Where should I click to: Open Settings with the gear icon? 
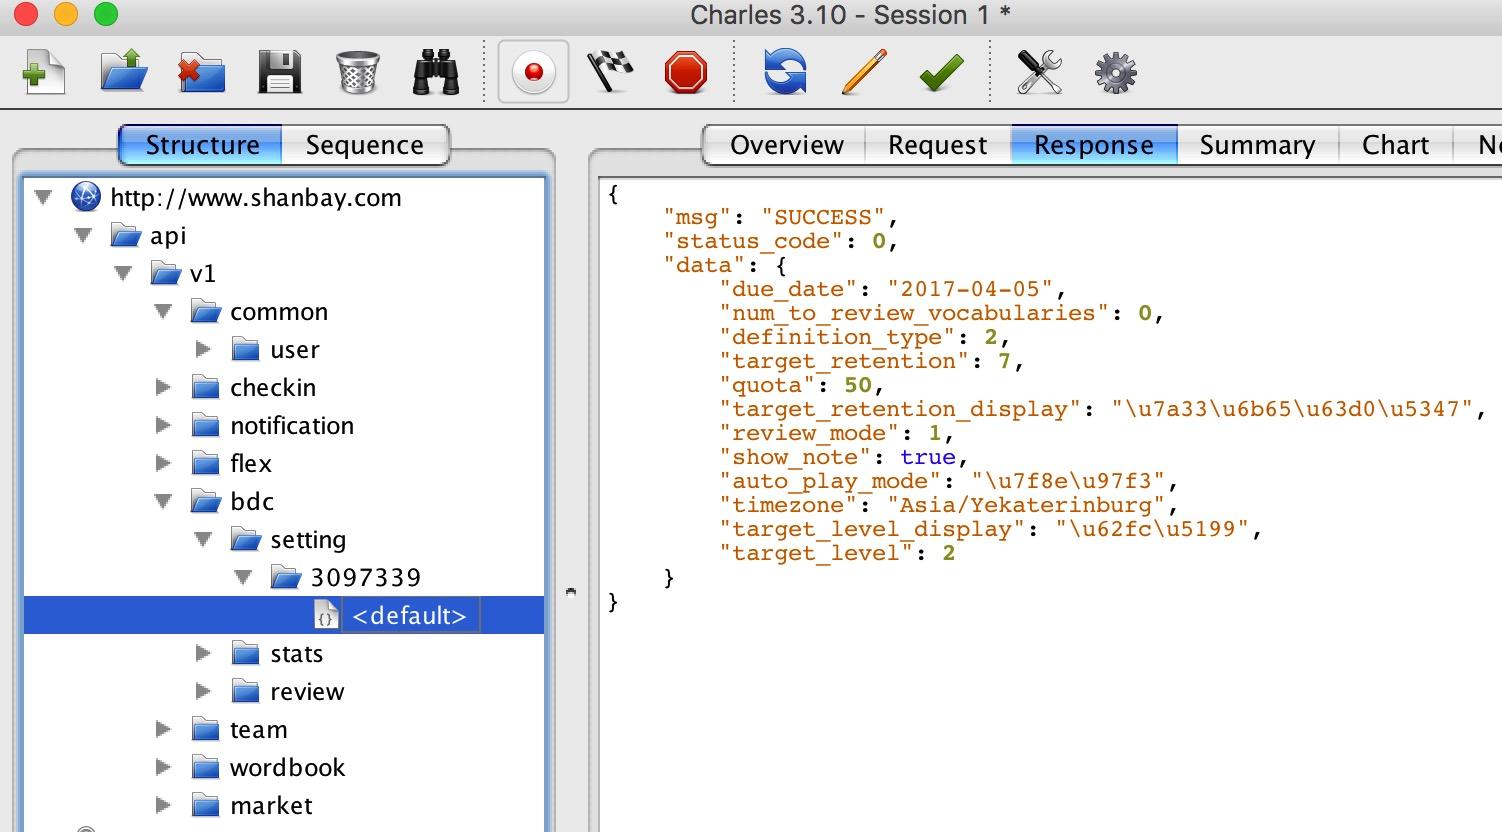coord(1116,73)
